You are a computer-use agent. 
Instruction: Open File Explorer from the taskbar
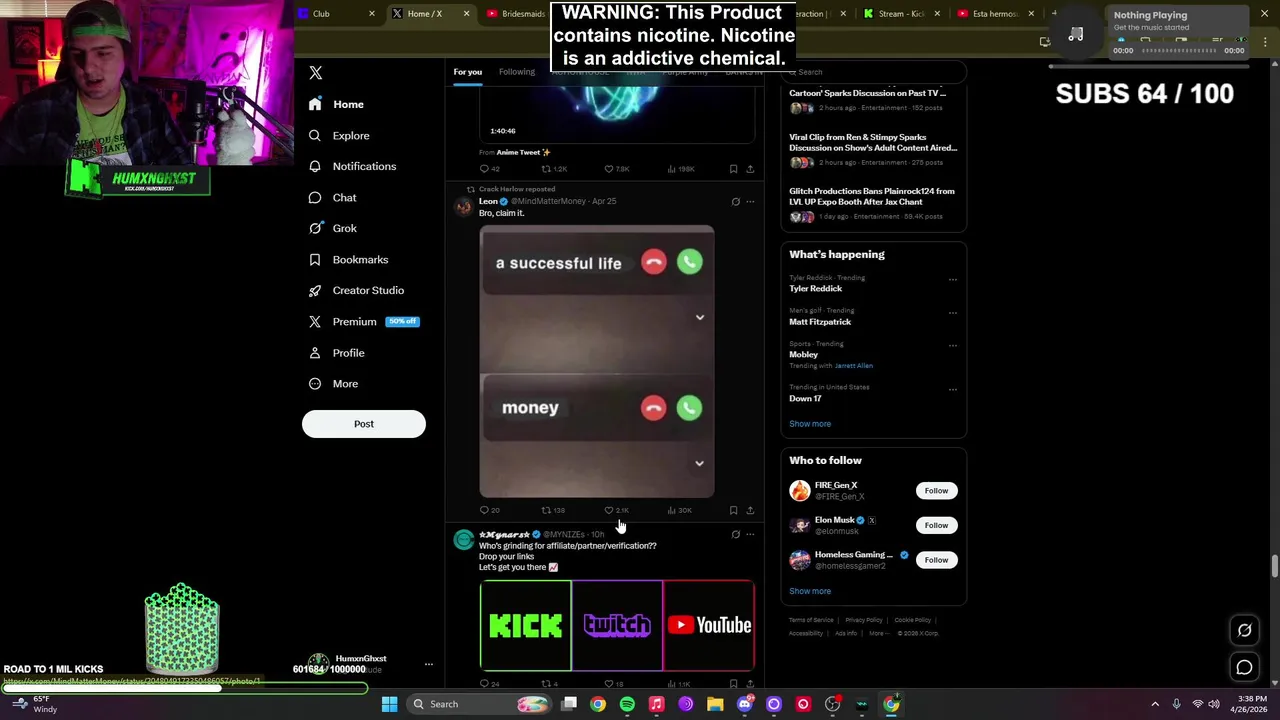click(715, 704)
